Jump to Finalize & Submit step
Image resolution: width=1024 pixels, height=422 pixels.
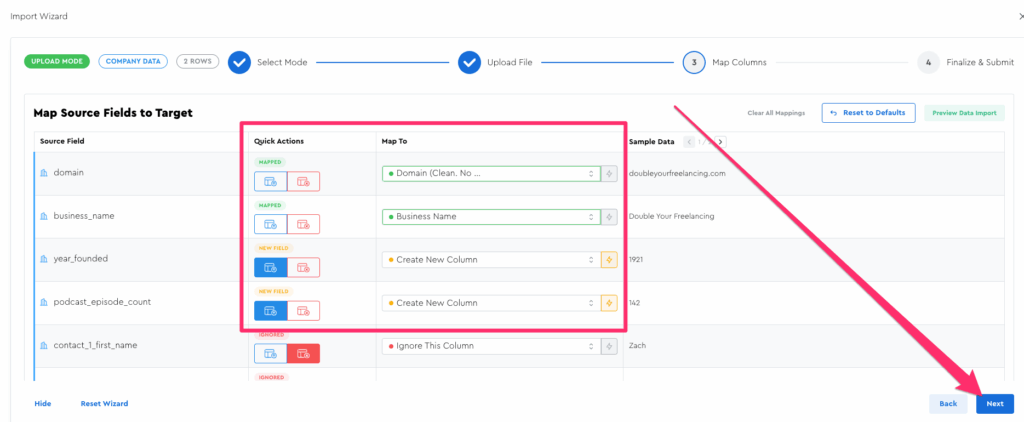click(929, 62)
